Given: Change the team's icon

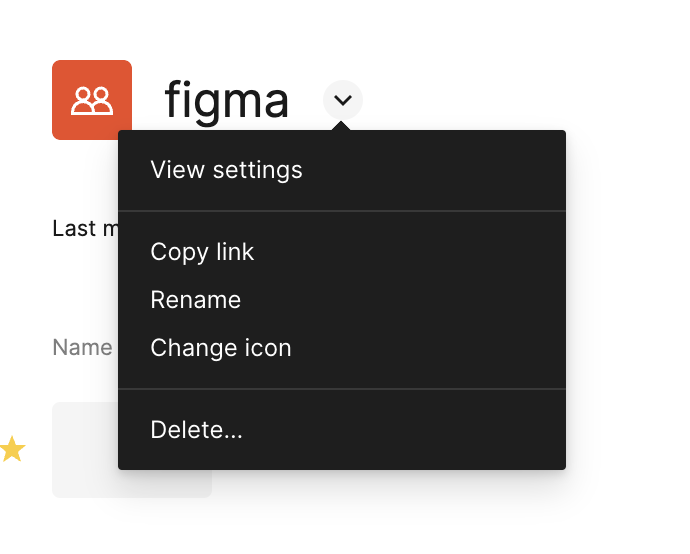Looking at the screenshot, I should [x=221, y=348].
